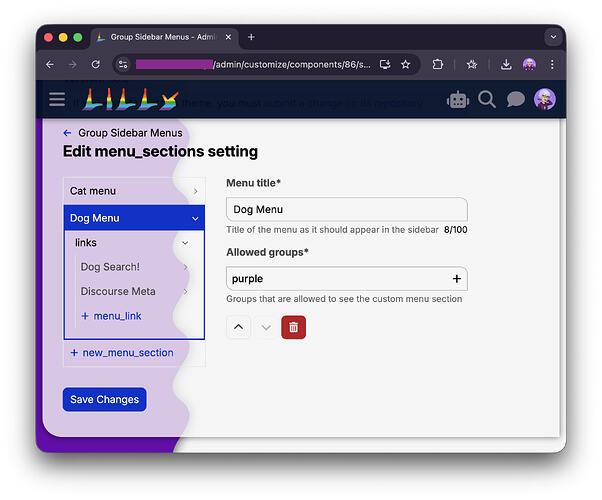Open the chat bubble icon
Screen dimensions: 602x500
point(516,99)
